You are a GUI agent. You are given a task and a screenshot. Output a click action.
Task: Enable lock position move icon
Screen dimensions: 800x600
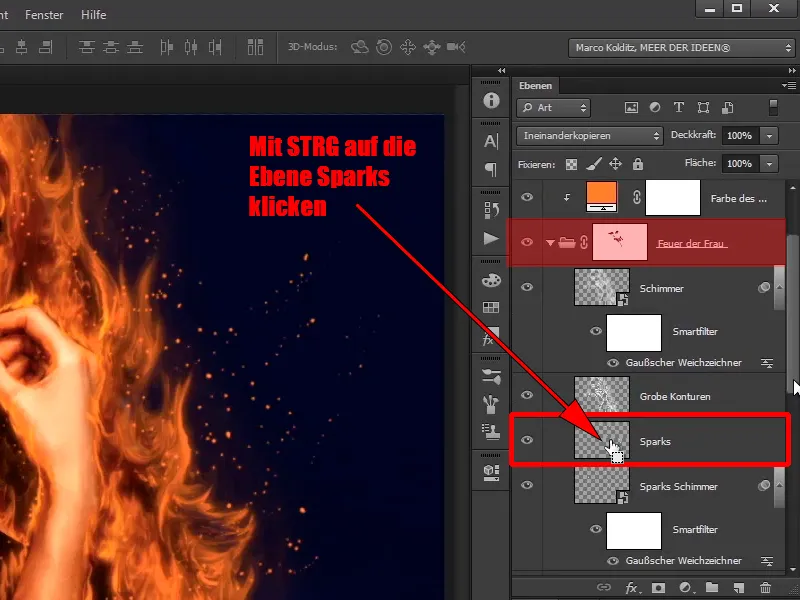click(x=615, y=164)
